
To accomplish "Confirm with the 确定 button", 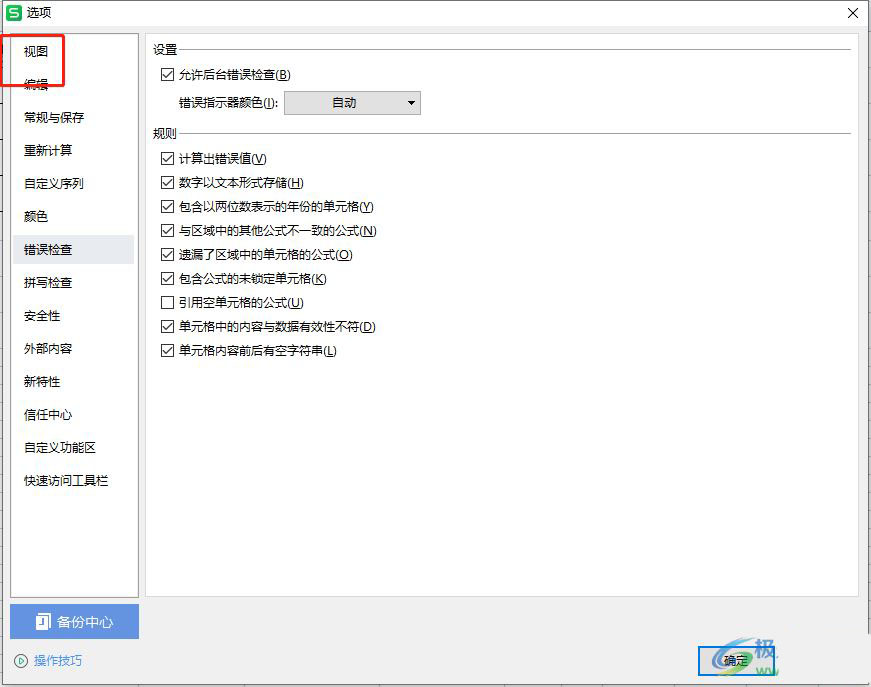I will tap(736, 661).
